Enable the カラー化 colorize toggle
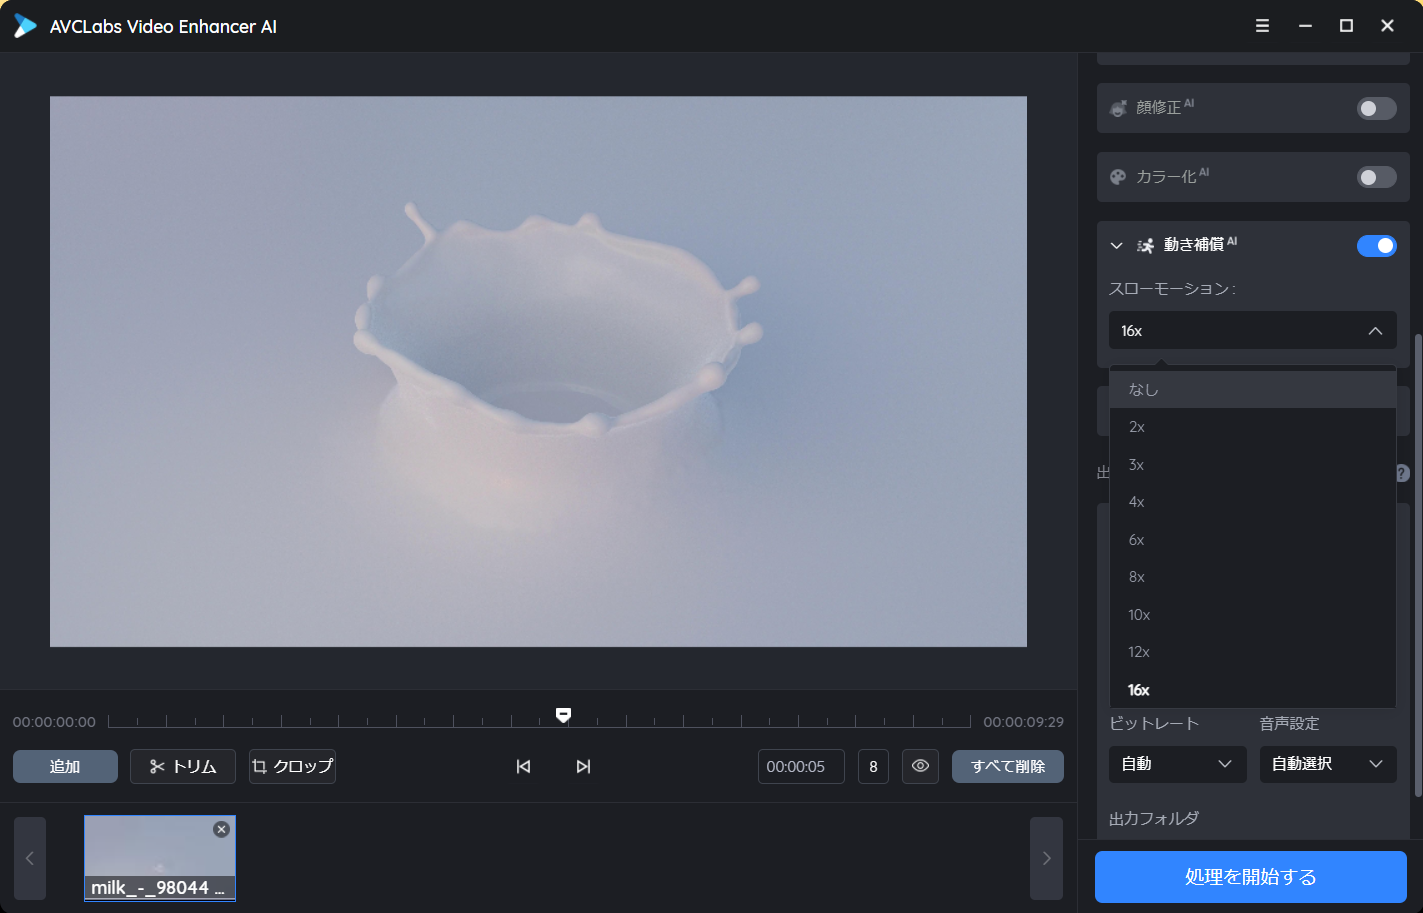1423x913 pixels. (x=1376, y=178)
